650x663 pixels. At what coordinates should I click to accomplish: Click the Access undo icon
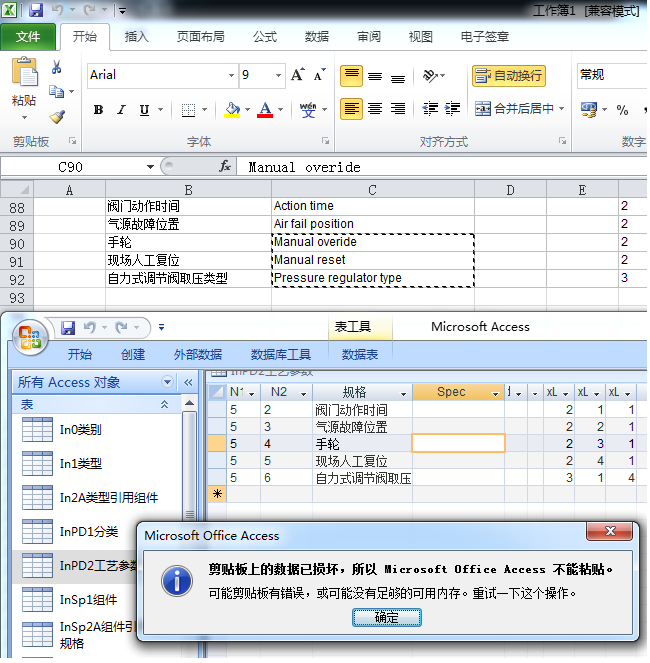coord(90,328)
